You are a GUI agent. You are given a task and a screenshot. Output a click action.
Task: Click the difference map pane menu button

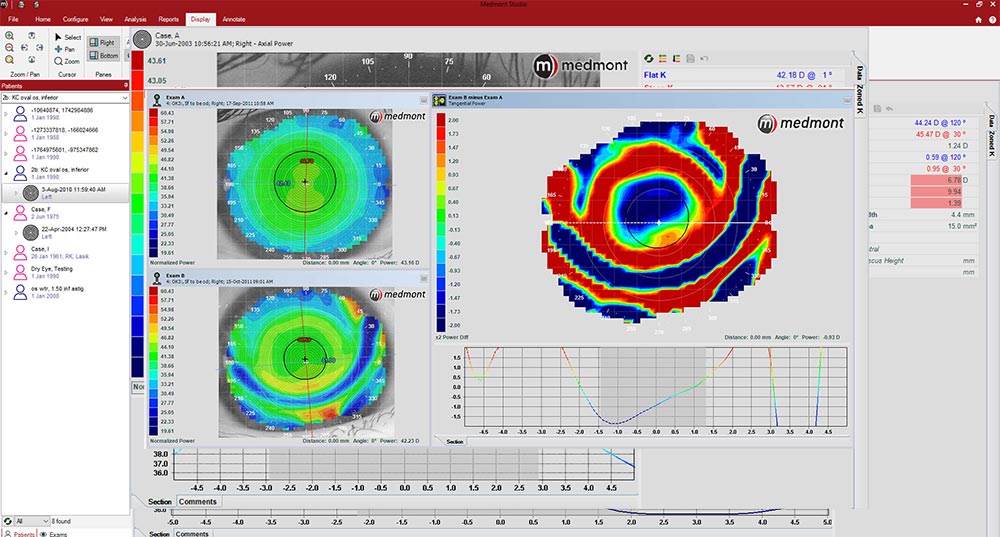(847, 100)
